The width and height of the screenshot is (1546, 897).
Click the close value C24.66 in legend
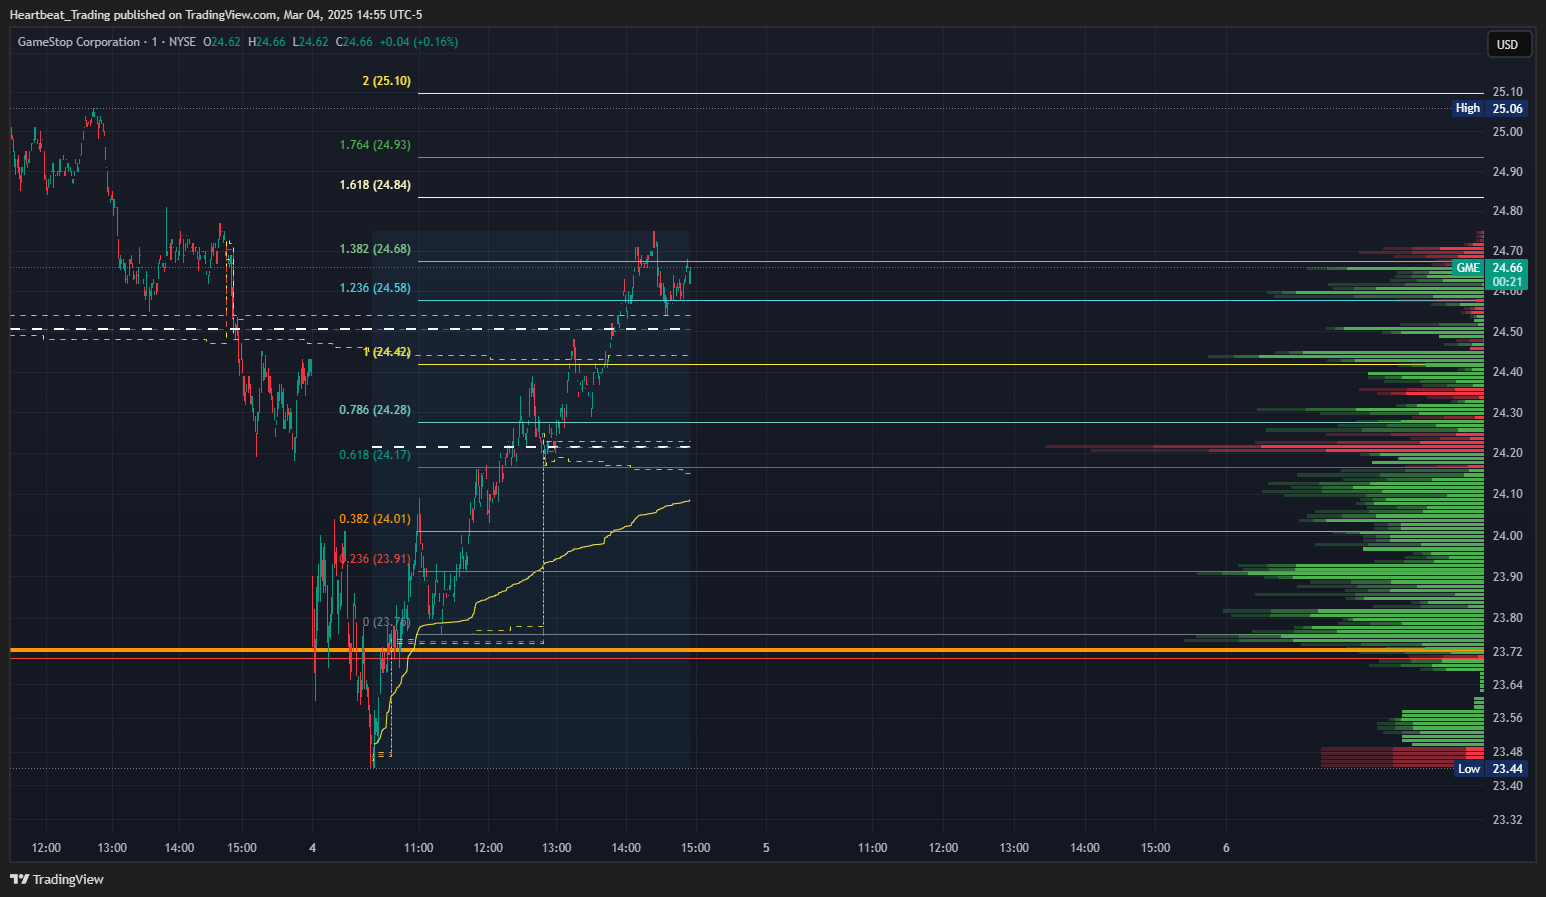click(354, 42)
